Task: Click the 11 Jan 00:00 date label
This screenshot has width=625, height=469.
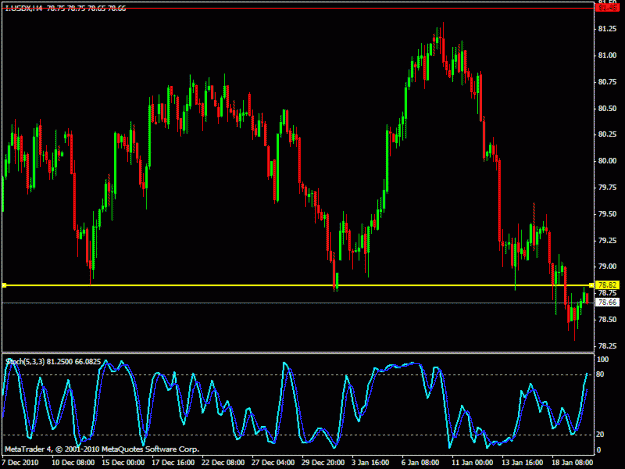Action: pos(472,463)
